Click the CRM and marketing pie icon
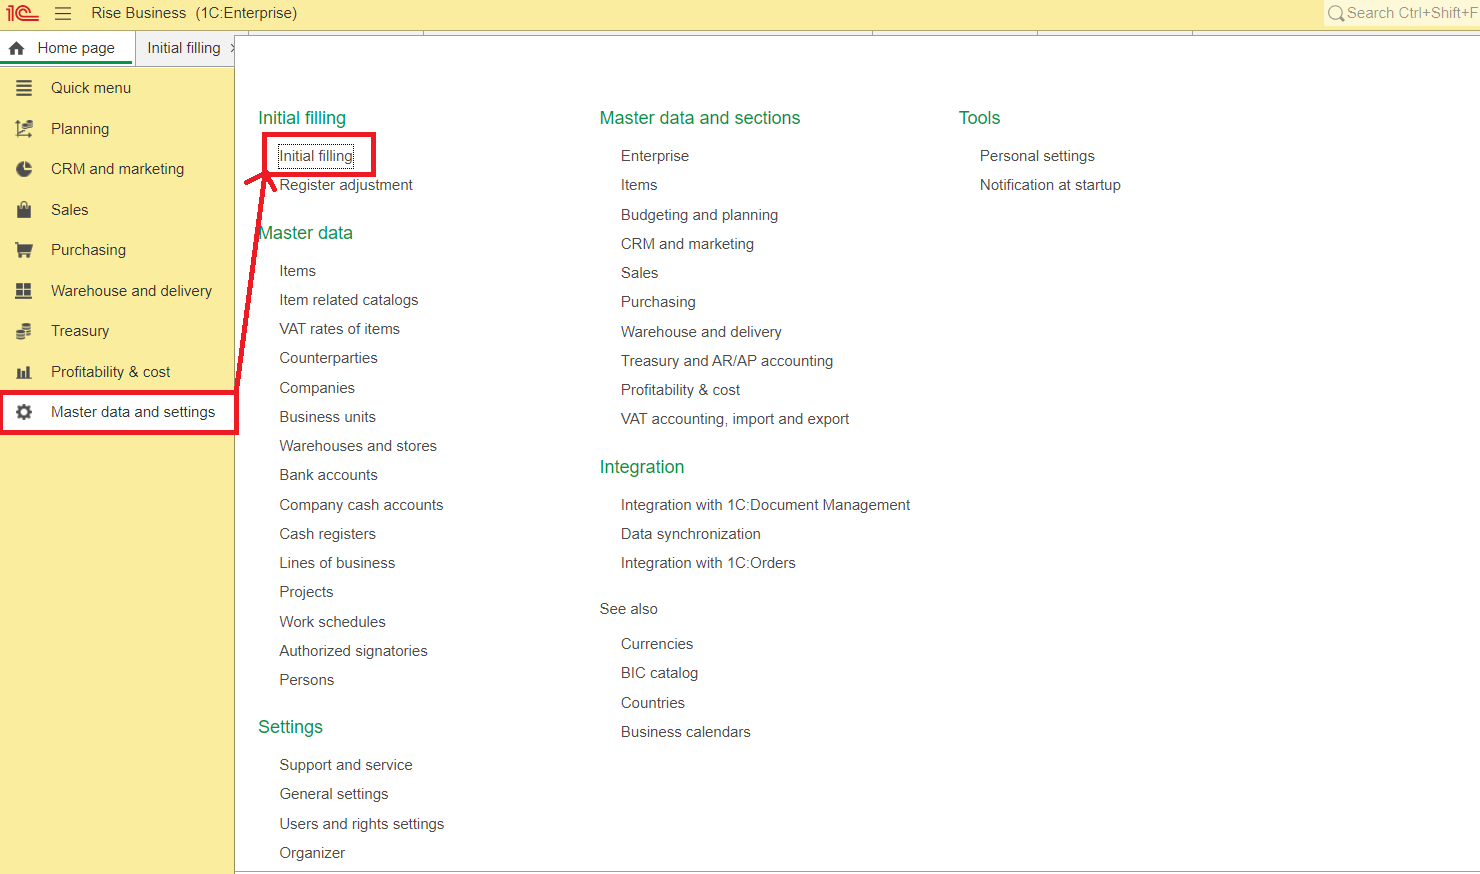The width and height of the screenshot is (1480, 874). (x=24, y=169)
